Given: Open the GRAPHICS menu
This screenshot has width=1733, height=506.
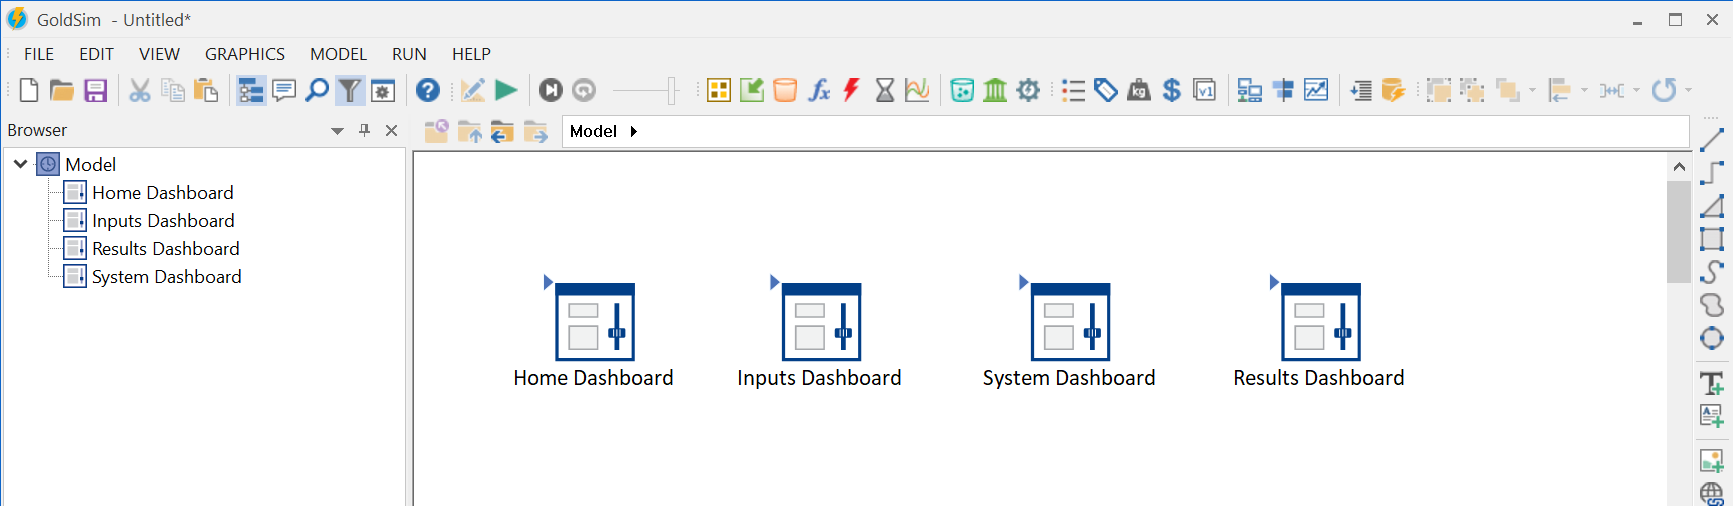Looking at the screenshot, I should (x=245, y=54).
